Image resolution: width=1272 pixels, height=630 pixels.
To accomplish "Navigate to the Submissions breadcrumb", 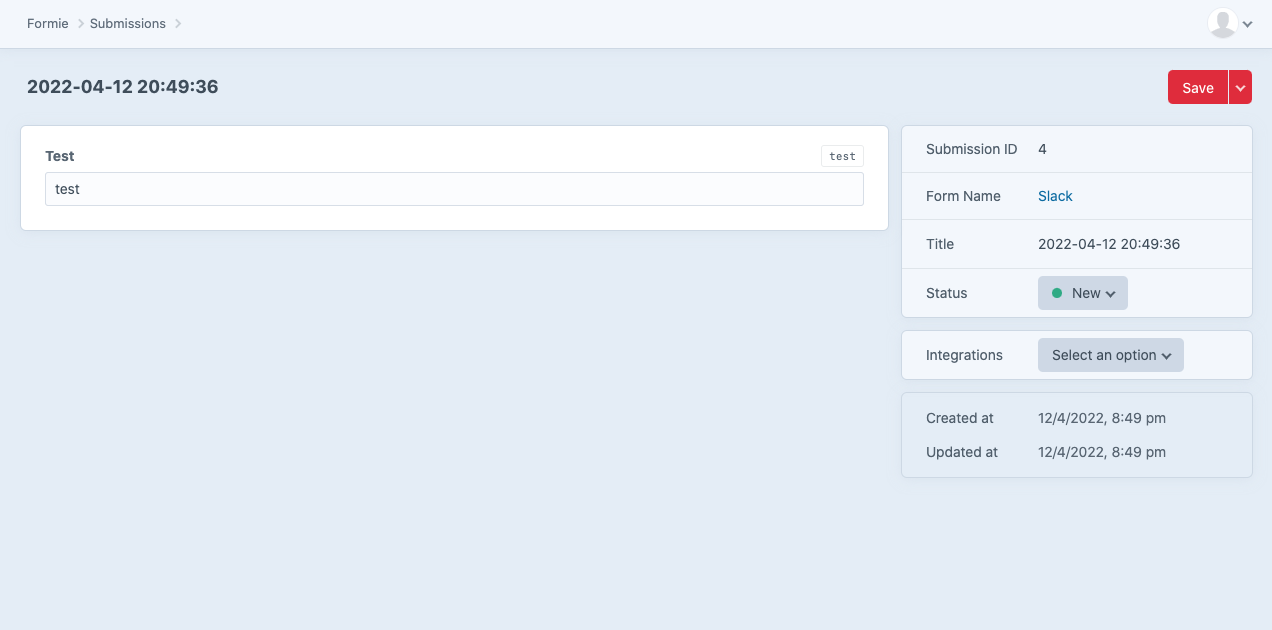I will coord(127,23).
